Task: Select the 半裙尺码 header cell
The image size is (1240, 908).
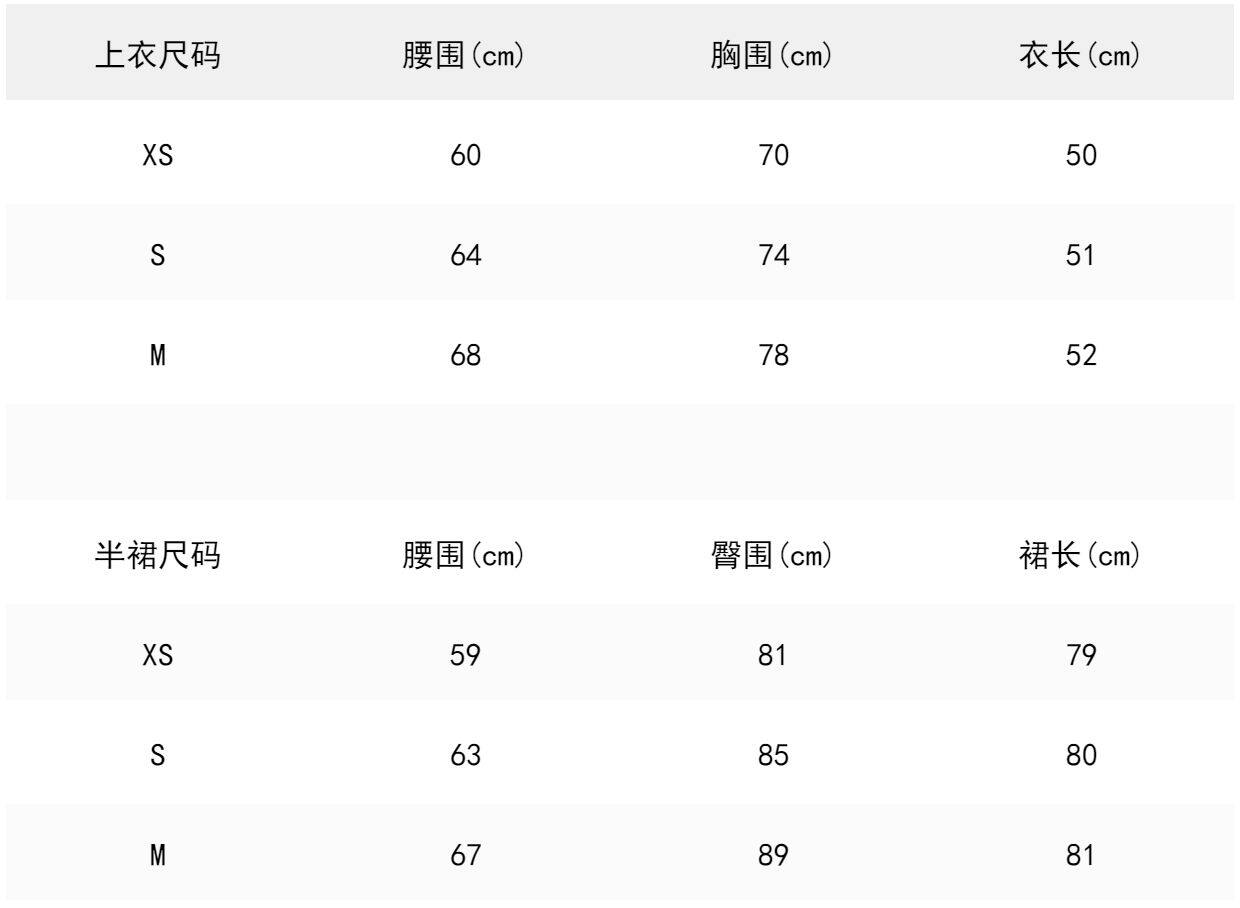Action: (158, 557)
